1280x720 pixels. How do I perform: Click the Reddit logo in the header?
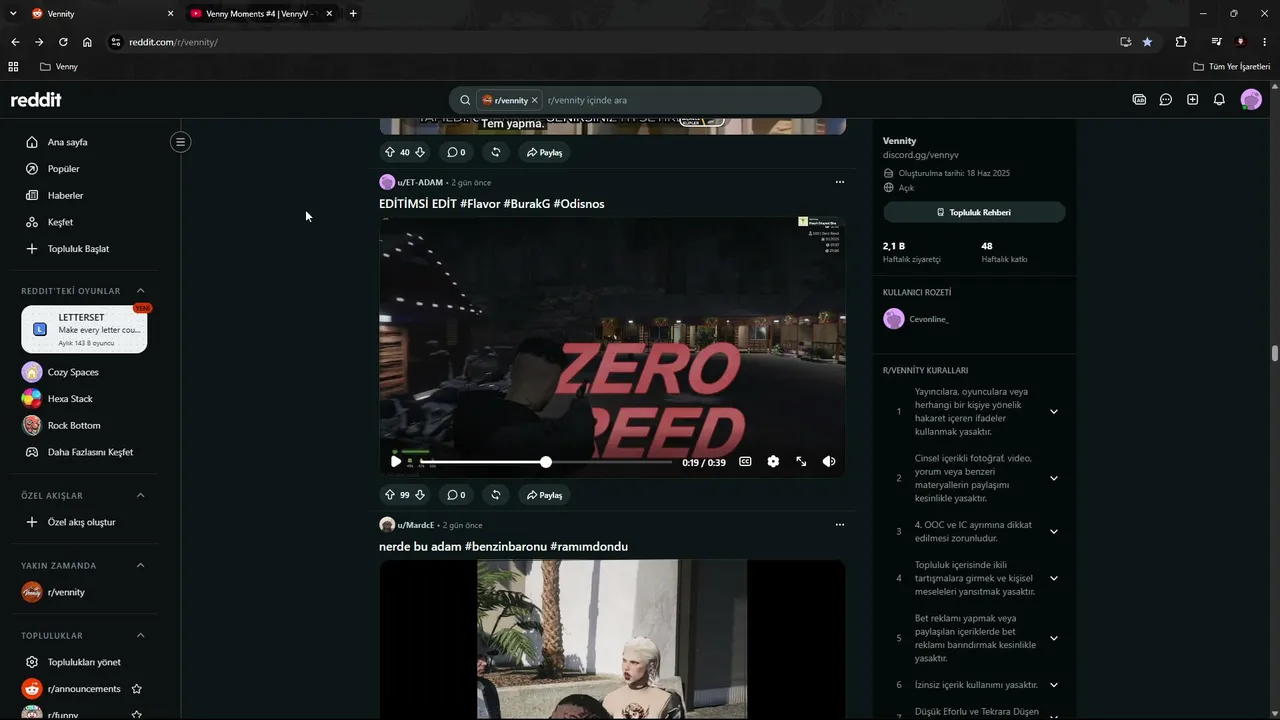36,100
